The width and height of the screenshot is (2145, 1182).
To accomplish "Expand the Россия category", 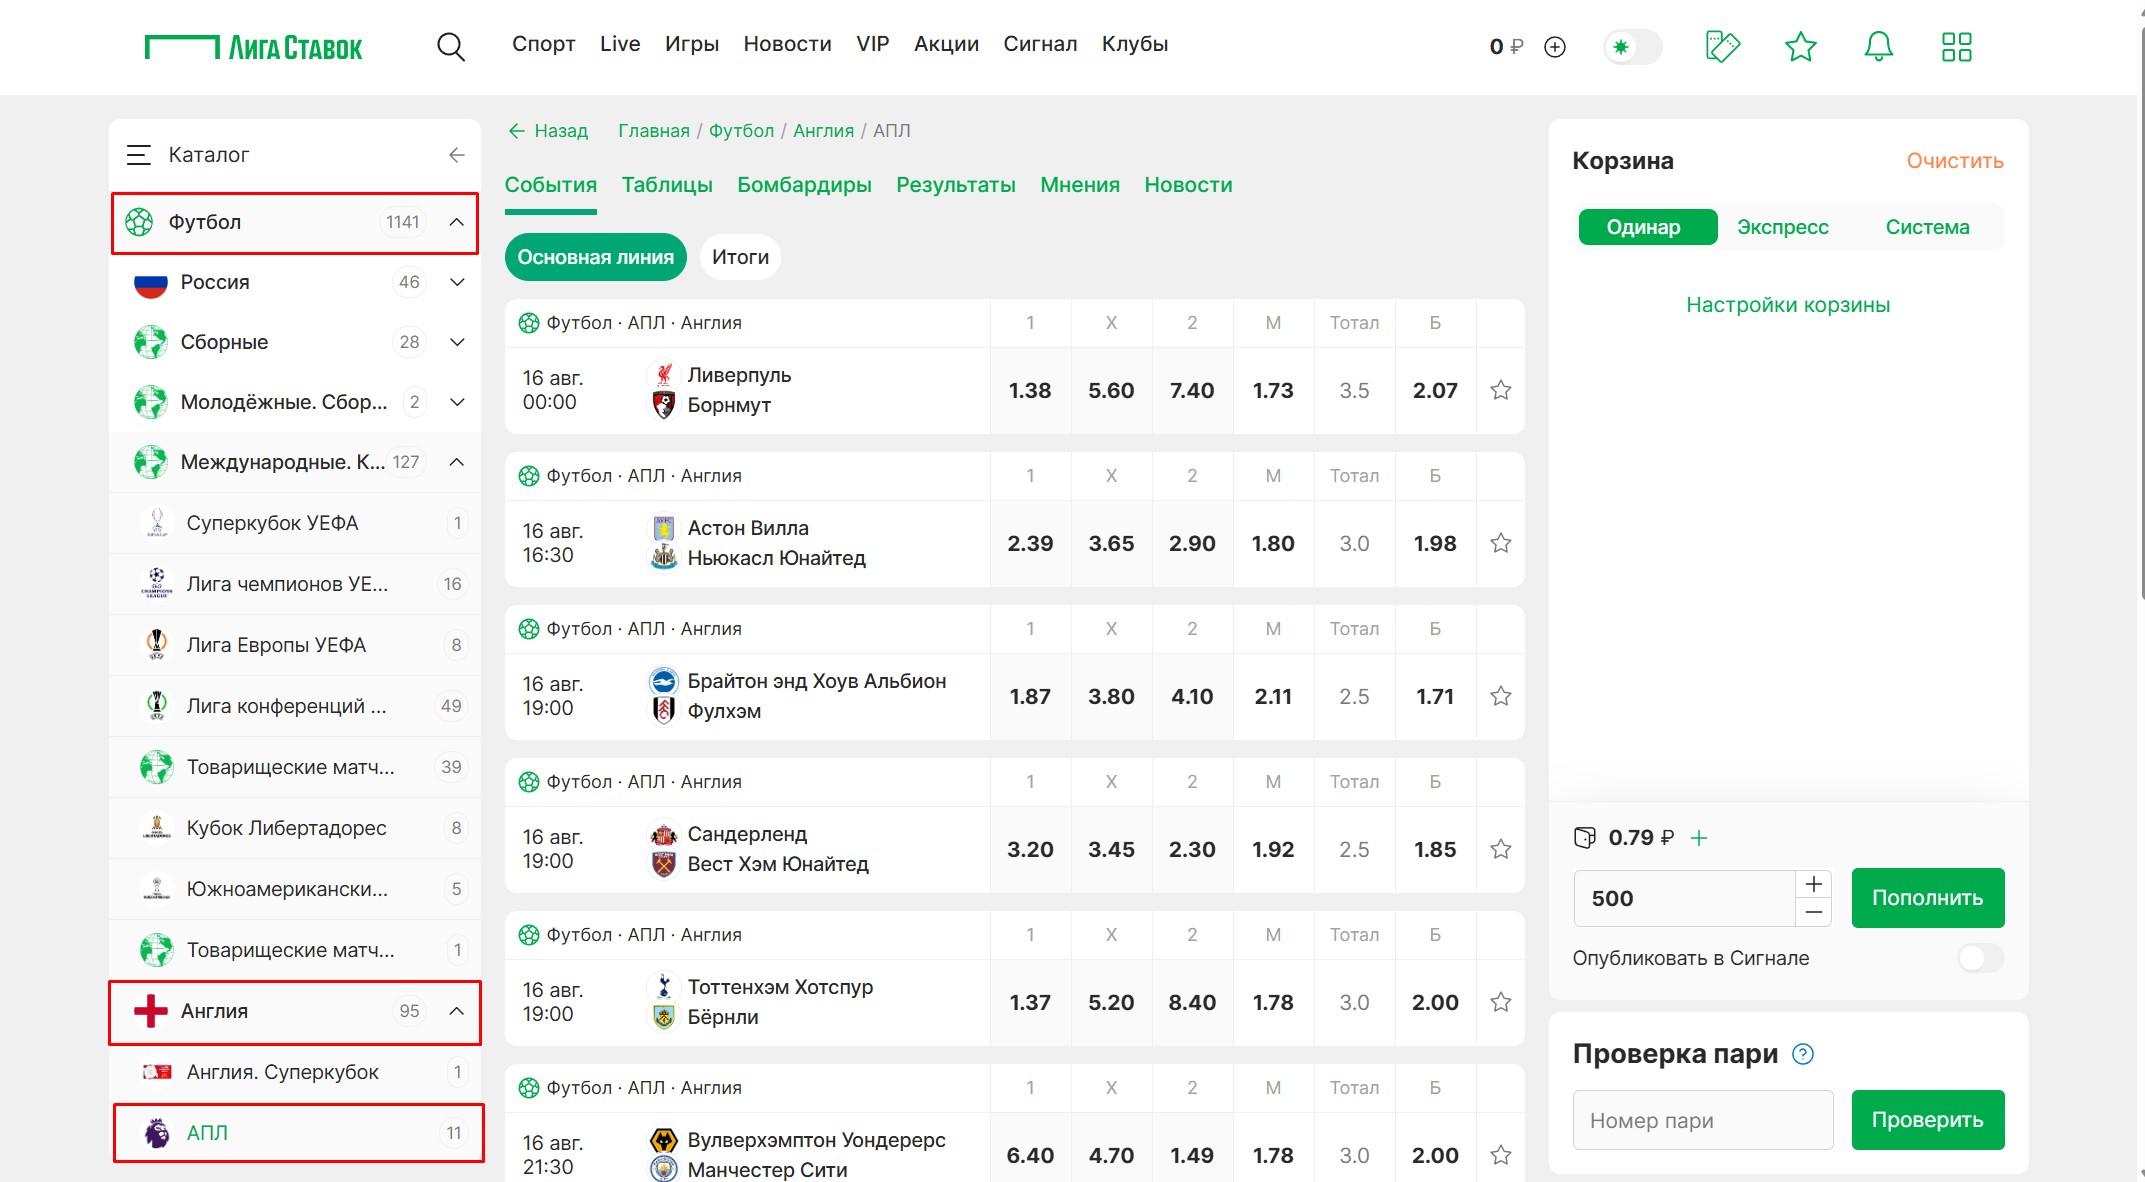I will pyautogui.click(x=457, y=282).
